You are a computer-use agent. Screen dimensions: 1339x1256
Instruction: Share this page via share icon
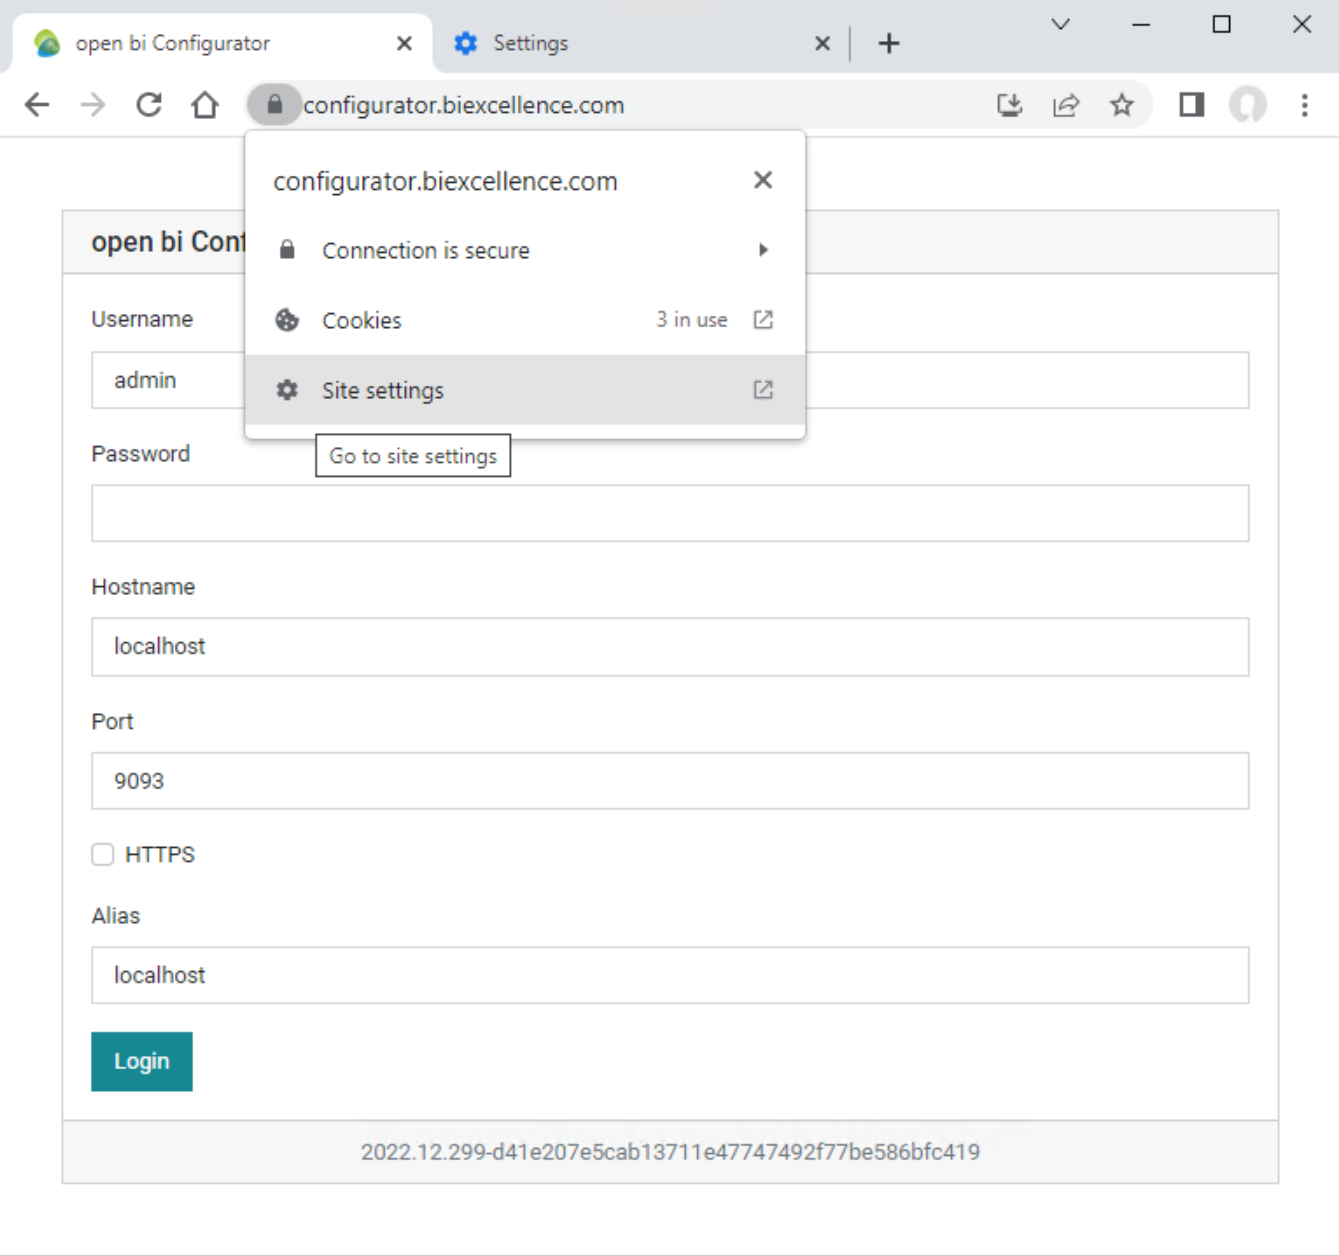pyautogui.click(x=1066, y=105)
